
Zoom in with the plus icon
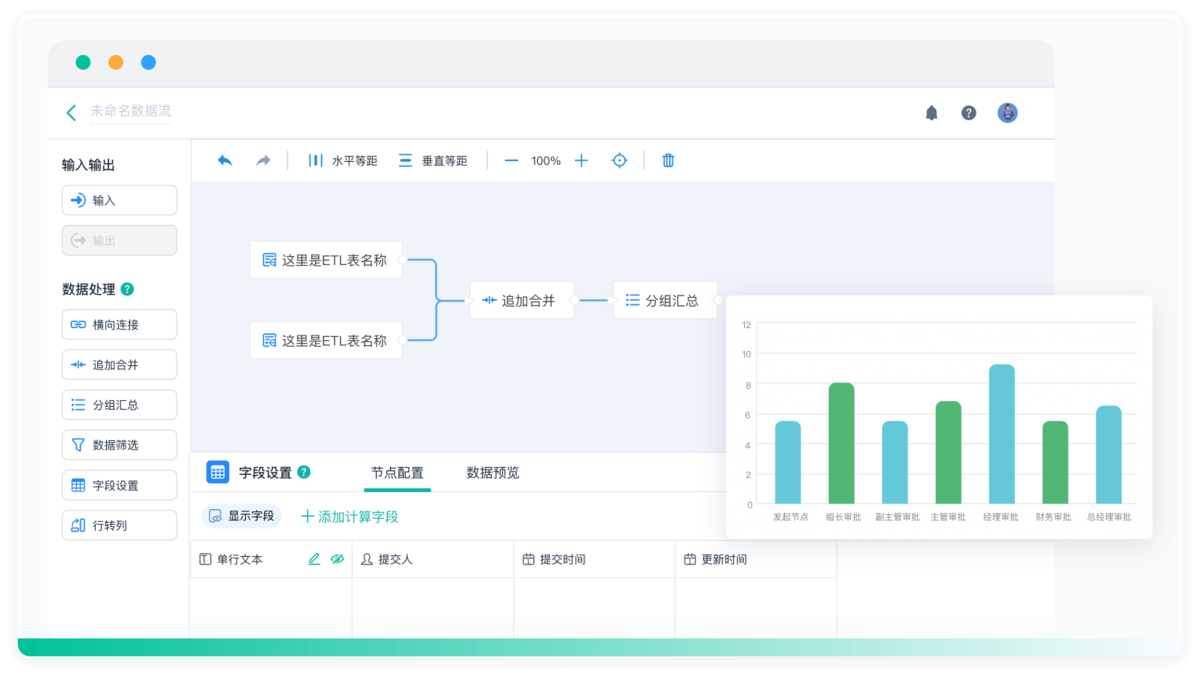coord(581,161)
